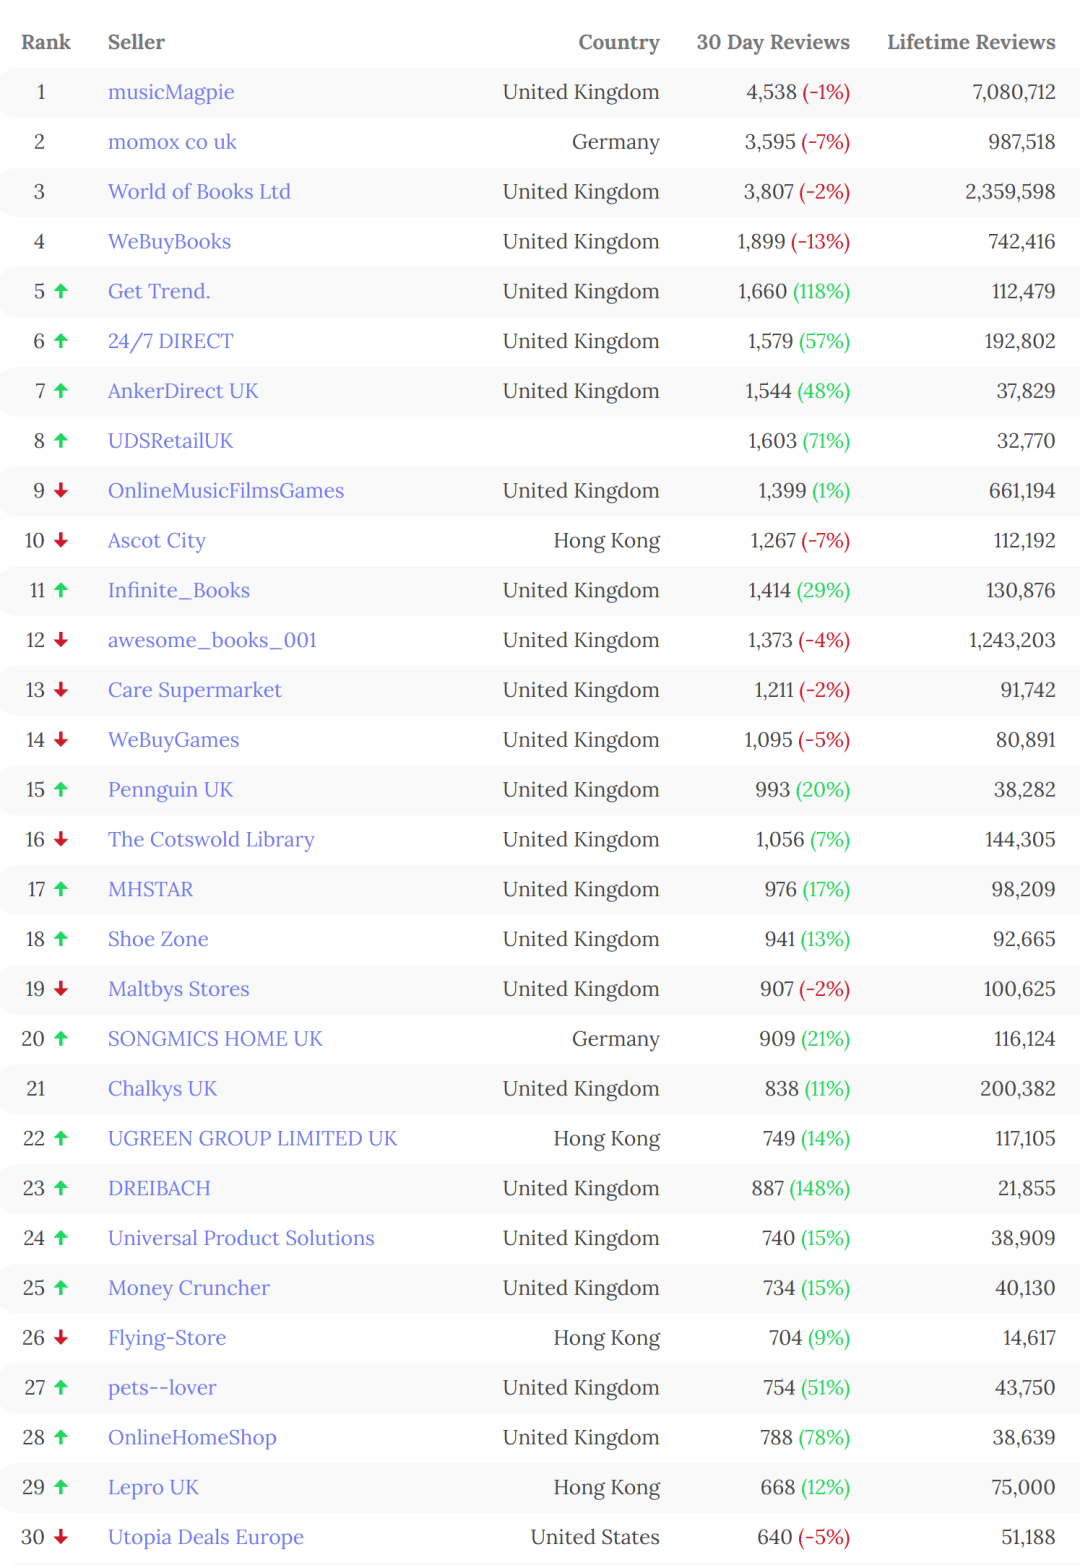The width and height of the screenshot is (1080, 1565).
Task: Click the red down arrow at rank 16
Action: coord(61,839)
